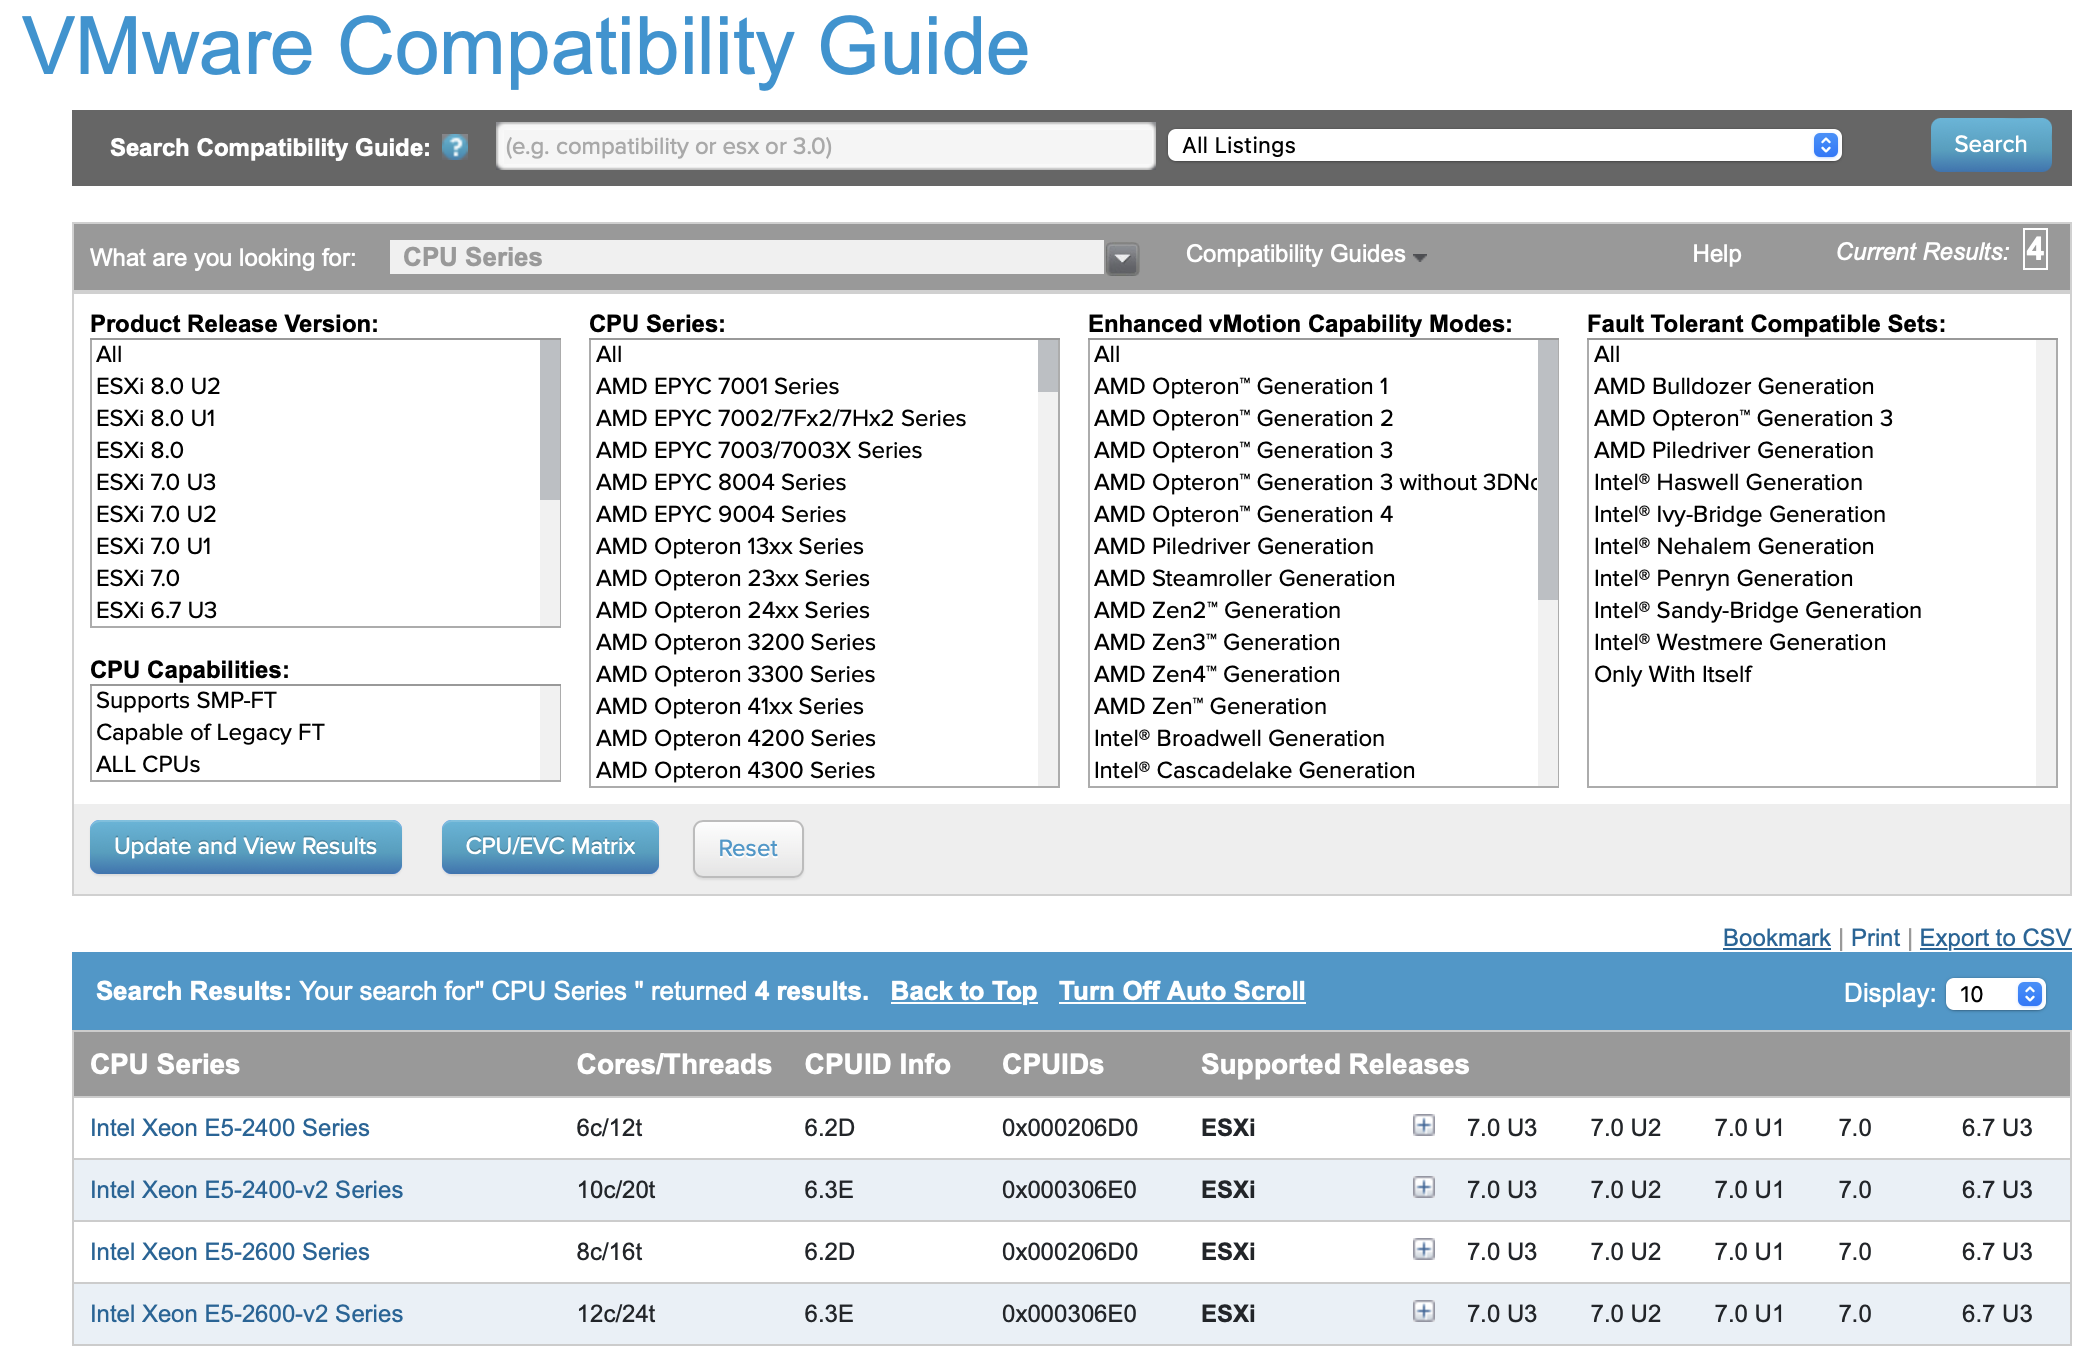Expand supported releases for Intel Xeon E5-2600 Series
The height and width of the screenshot is (1362, 2096).
point(1424,1249)
